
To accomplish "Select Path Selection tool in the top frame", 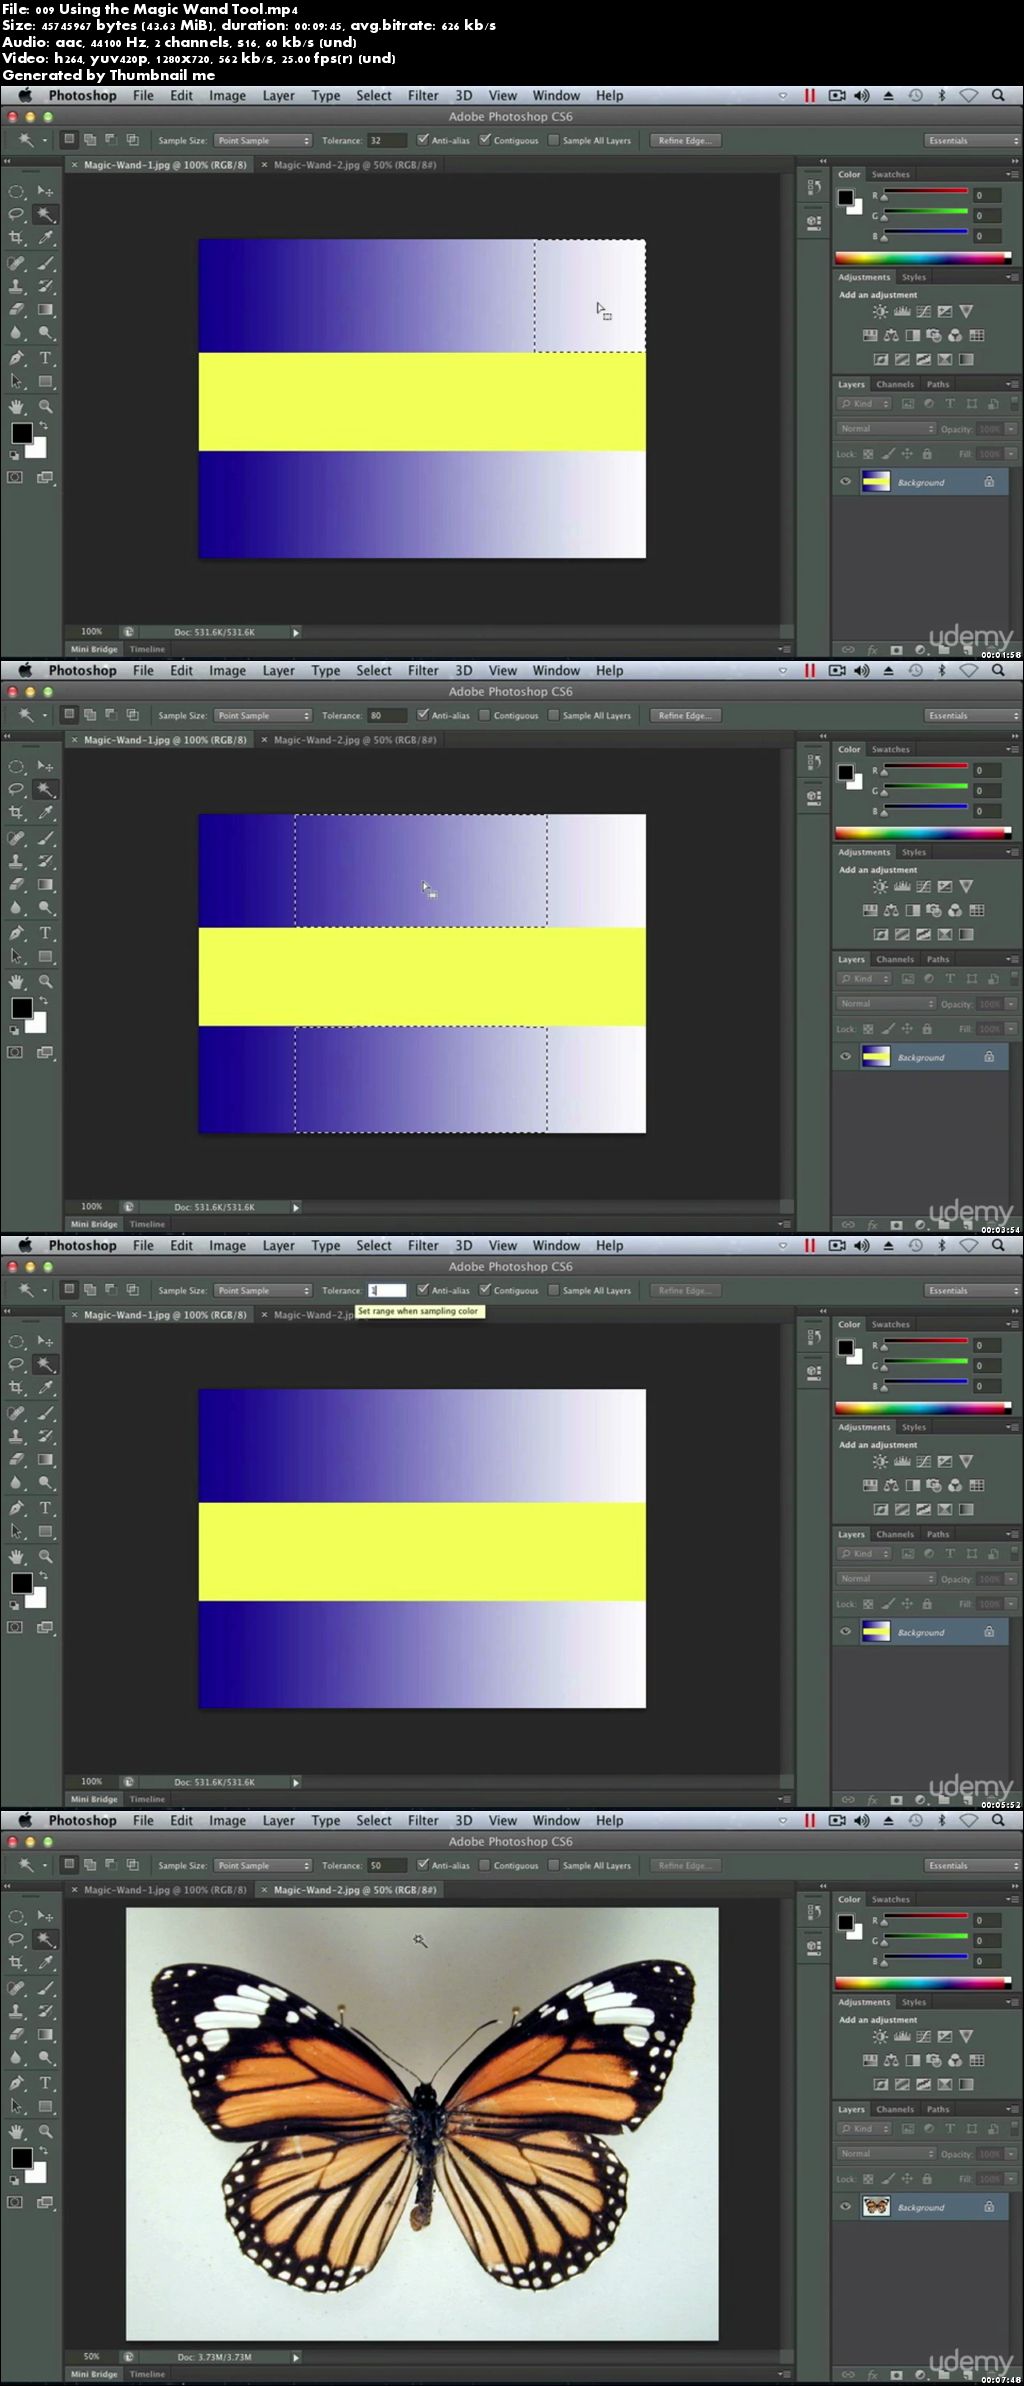I will coord(17,382).
